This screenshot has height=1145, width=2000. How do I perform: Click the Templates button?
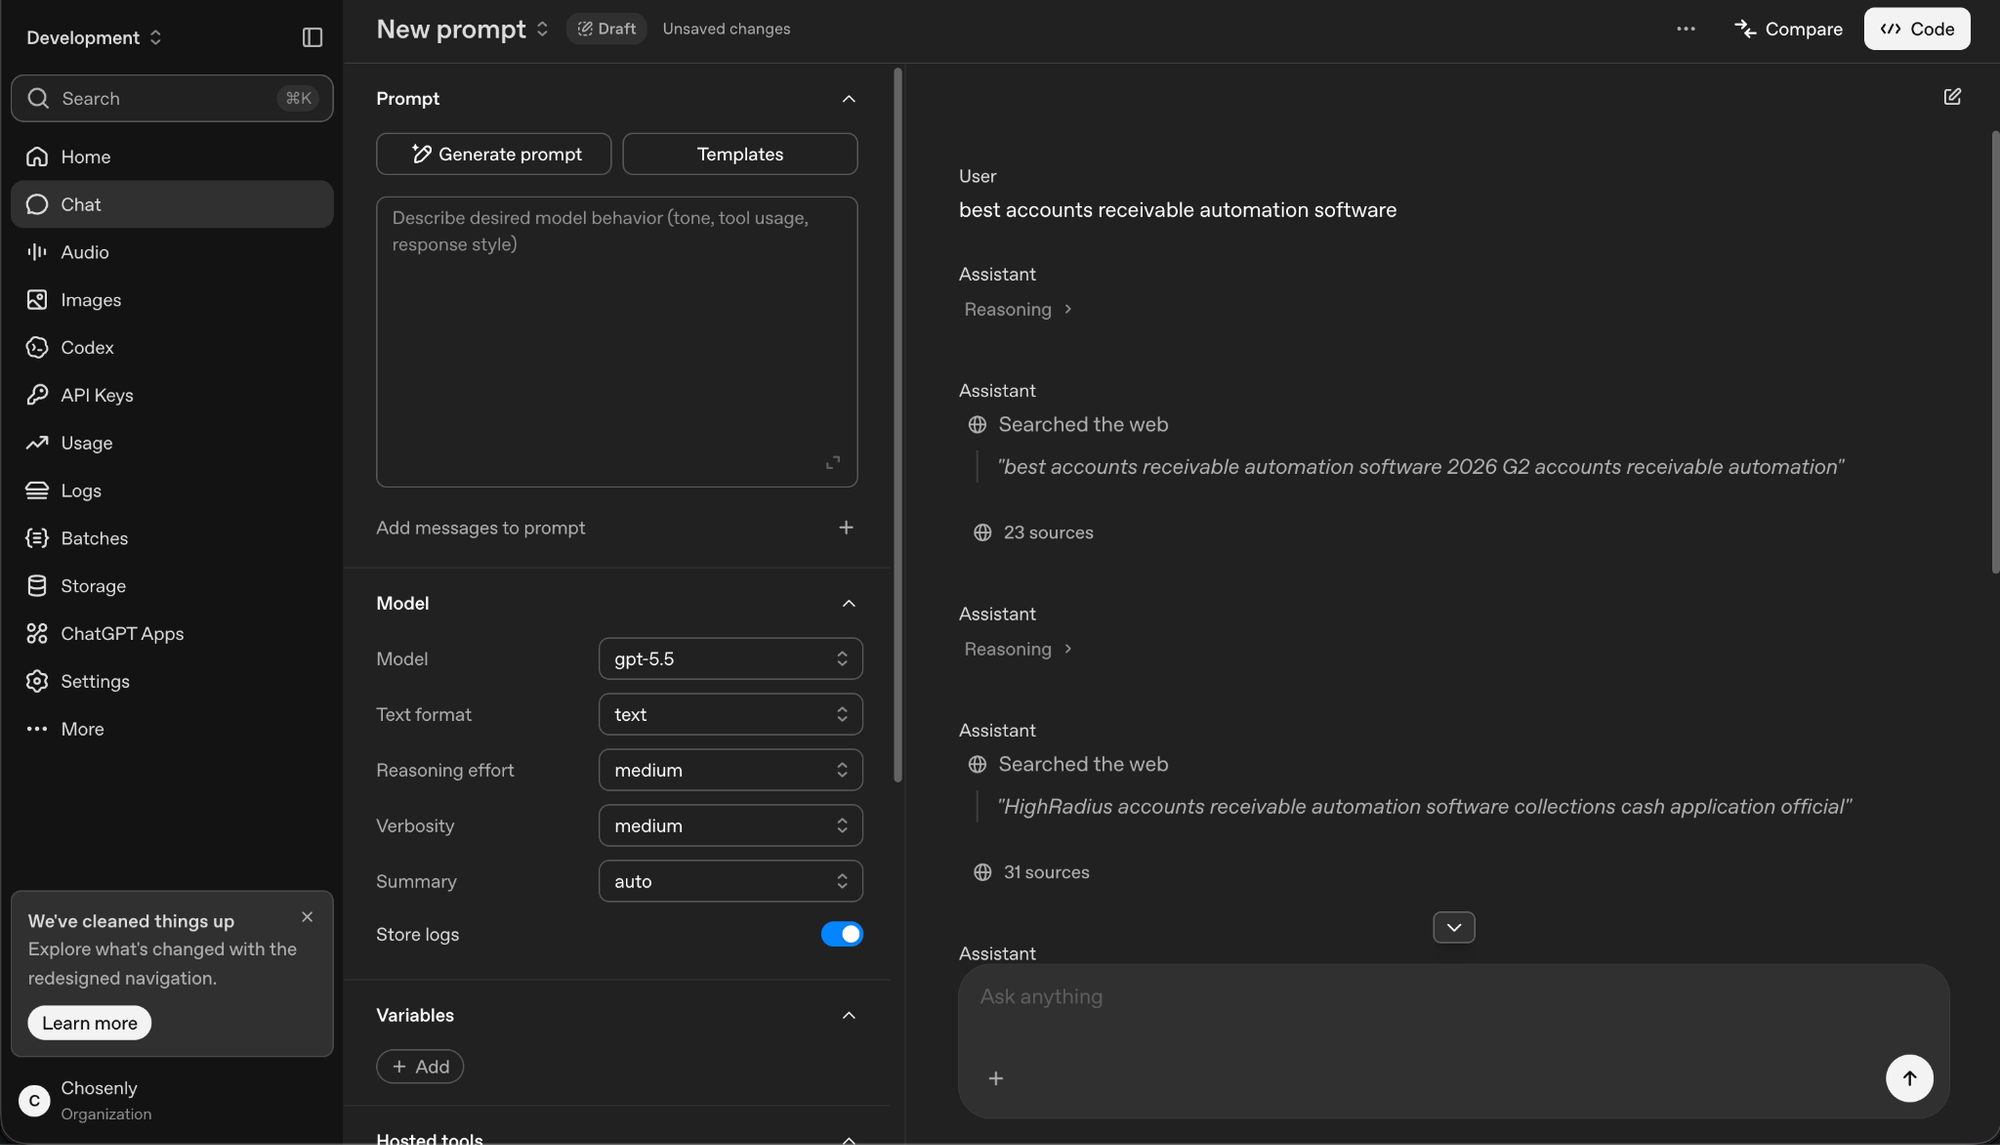(740, 154)
